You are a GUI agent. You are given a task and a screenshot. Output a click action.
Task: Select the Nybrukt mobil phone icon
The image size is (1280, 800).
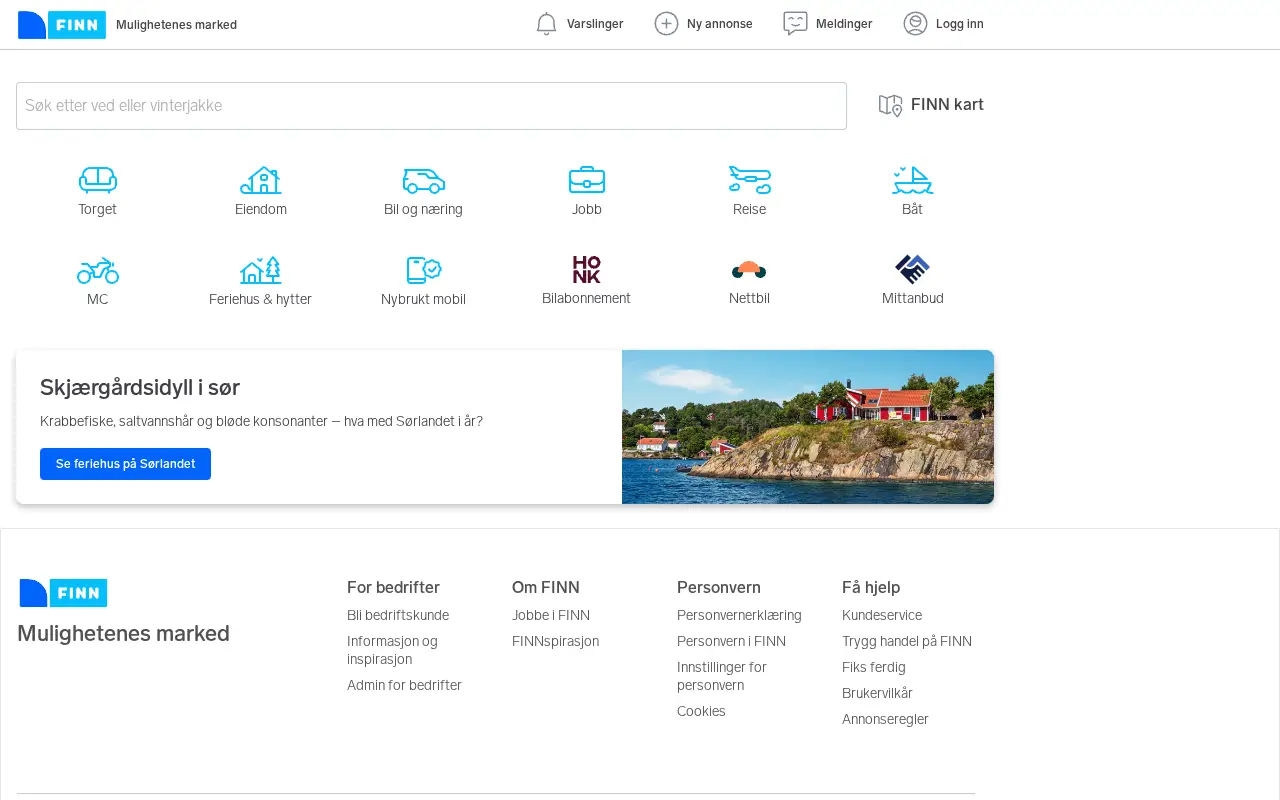[424, 270]
